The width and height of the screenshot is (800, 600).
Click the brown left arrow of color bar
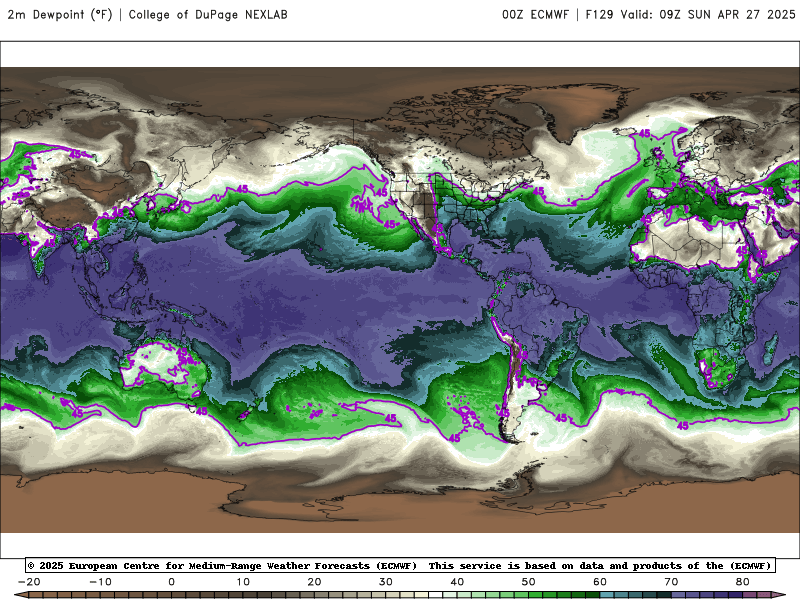coord(20,595)
